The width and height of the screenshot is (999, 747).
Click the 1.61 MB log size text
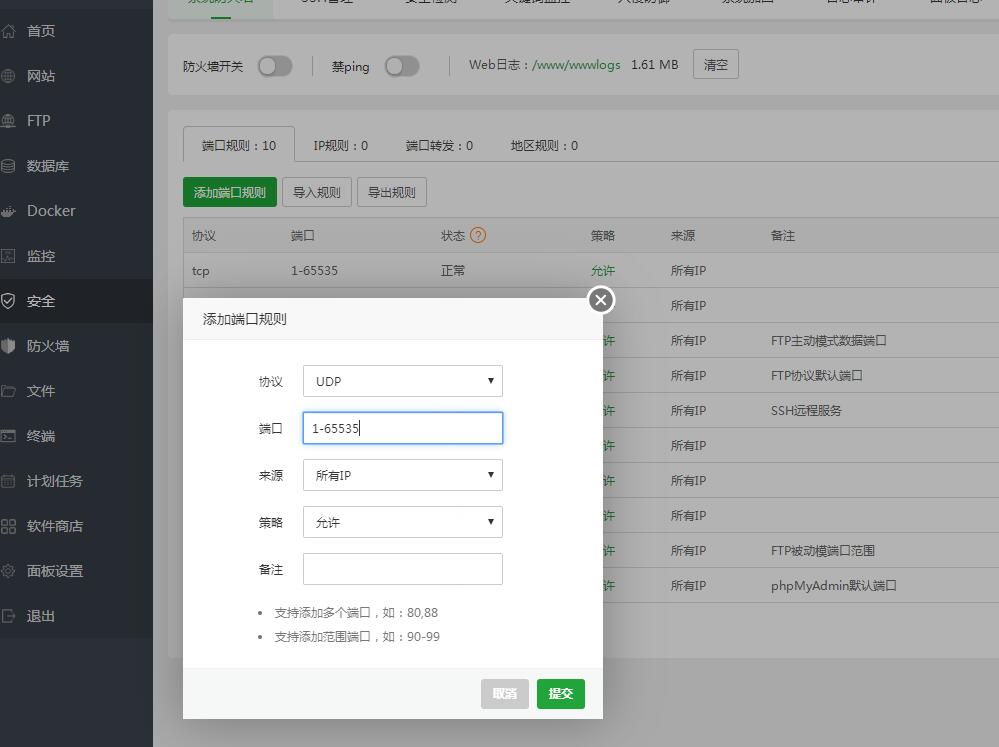654,65
